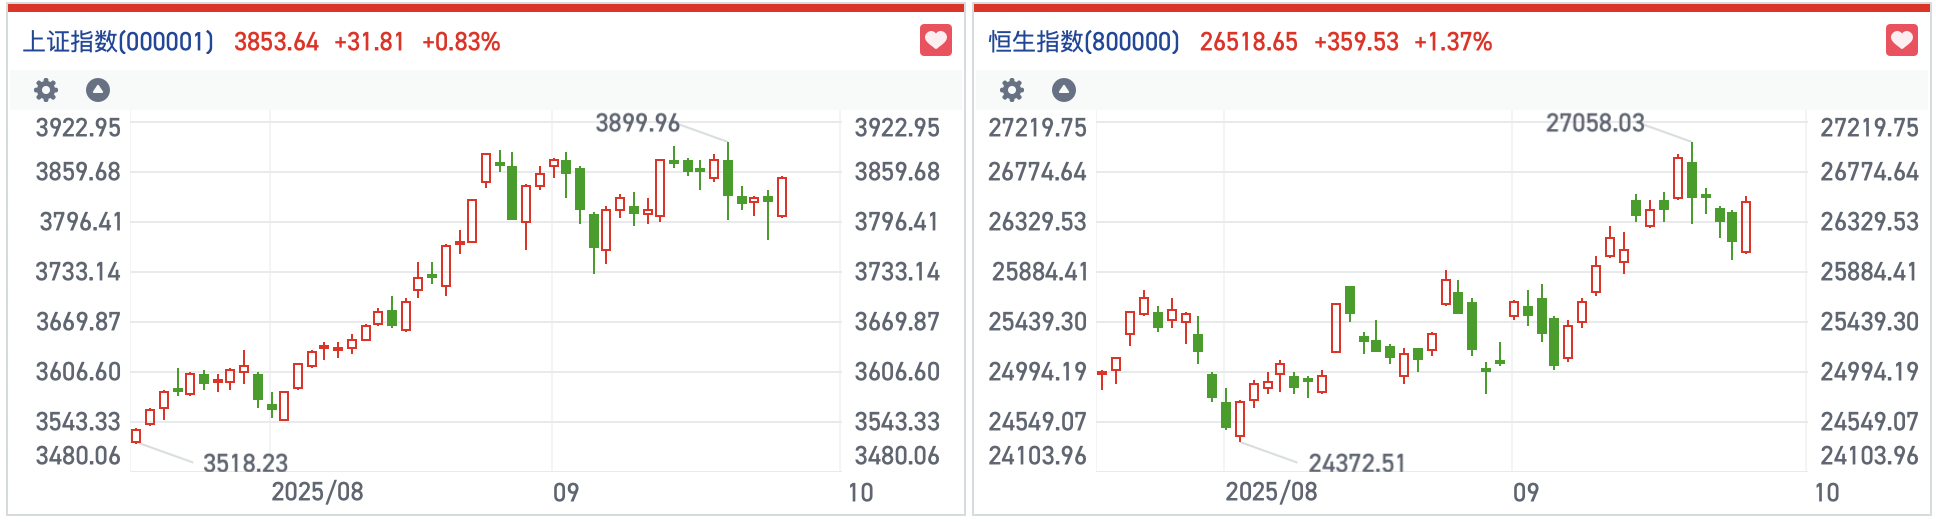Screen dimensions: 1936x522
Task: Toggle favorite heart for 恒生指数
Action: click(x=1901, y=41)
